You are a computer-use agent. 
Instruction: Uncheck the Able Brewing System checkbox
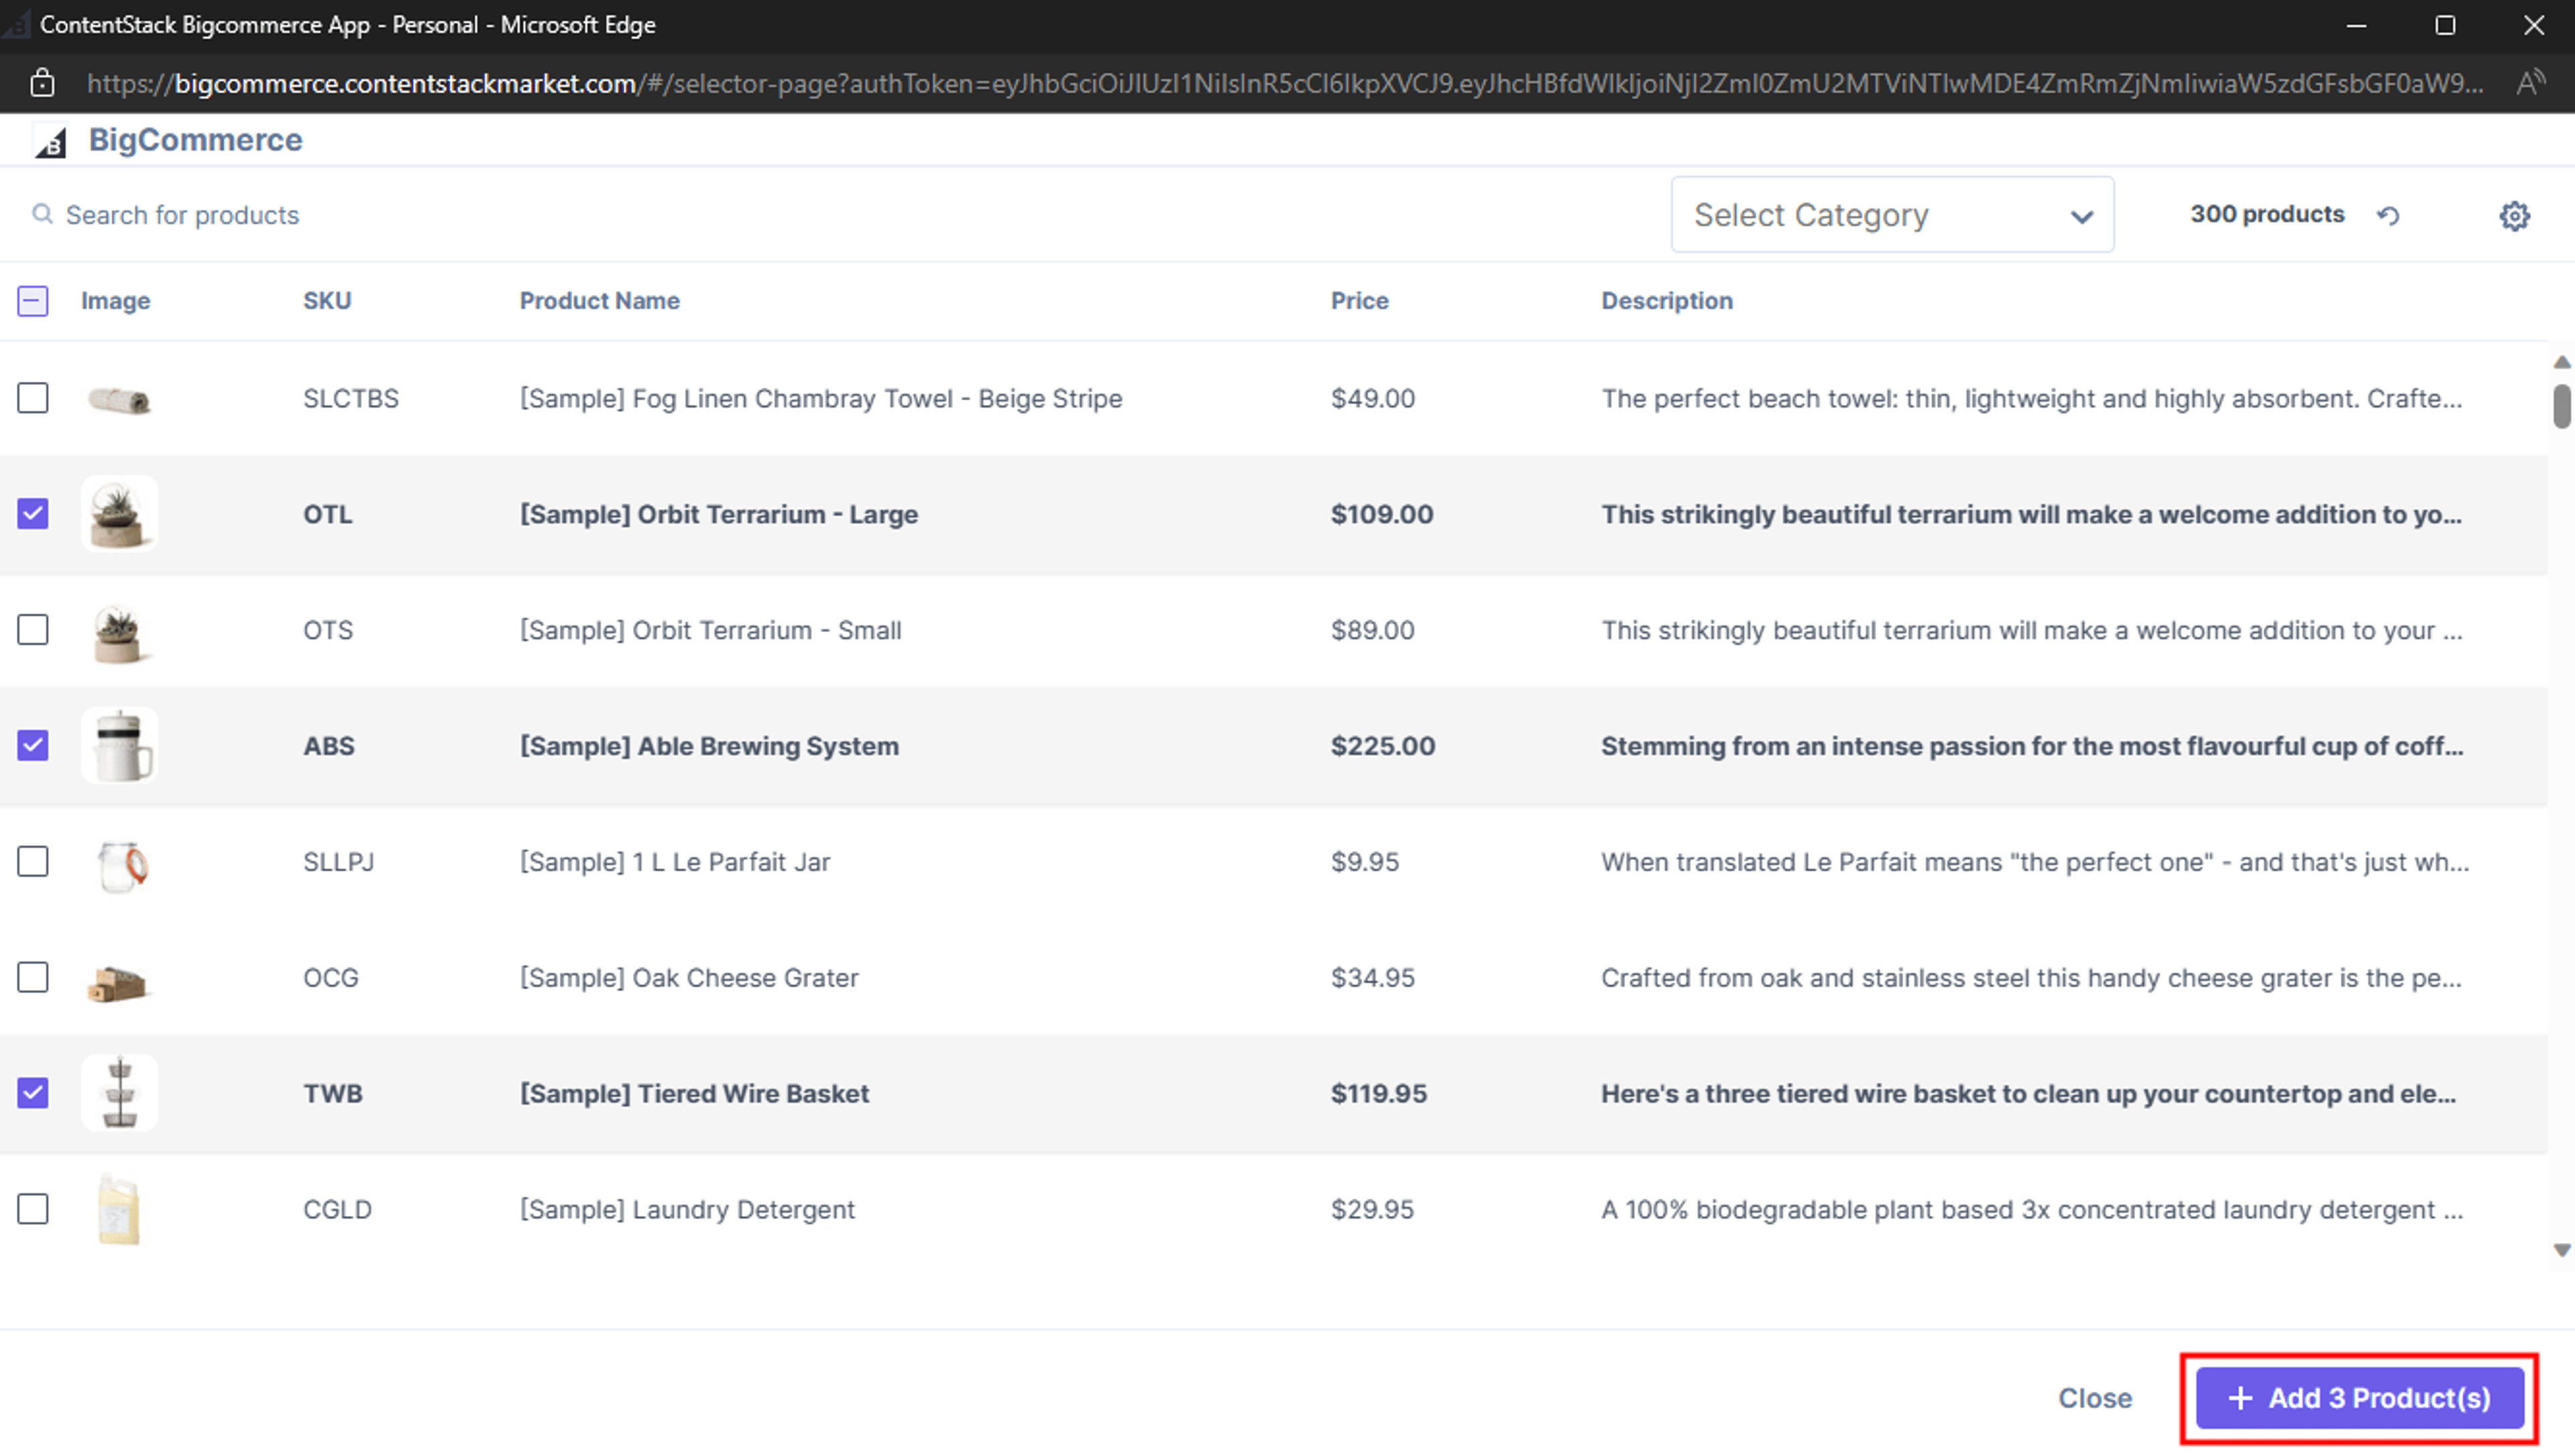pos(33,746)
